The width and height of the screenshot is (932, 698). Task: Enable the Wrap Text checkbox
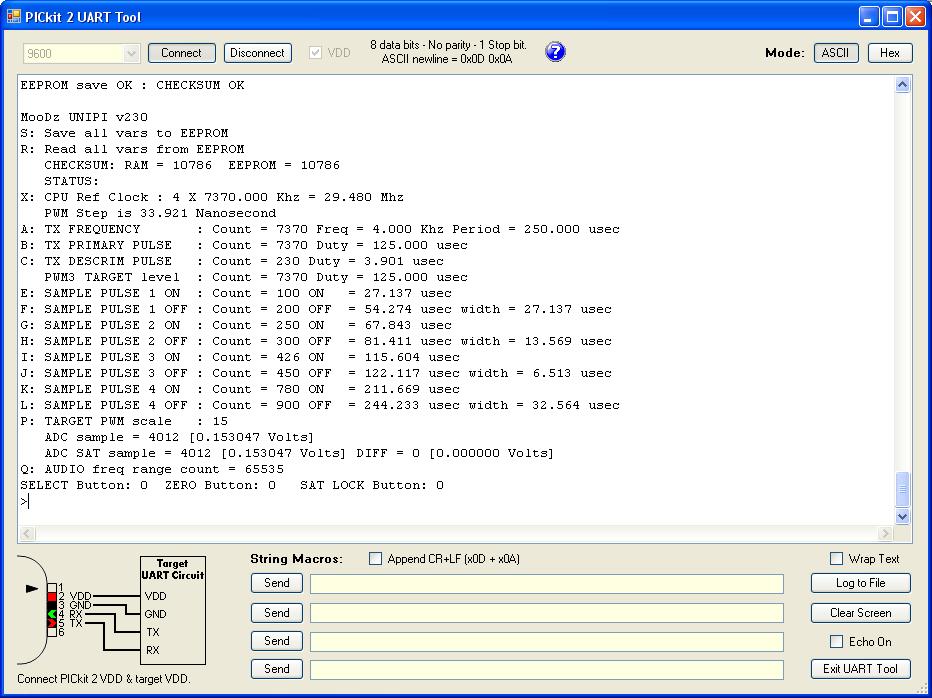pyautogui.click(x=837, y=559)
